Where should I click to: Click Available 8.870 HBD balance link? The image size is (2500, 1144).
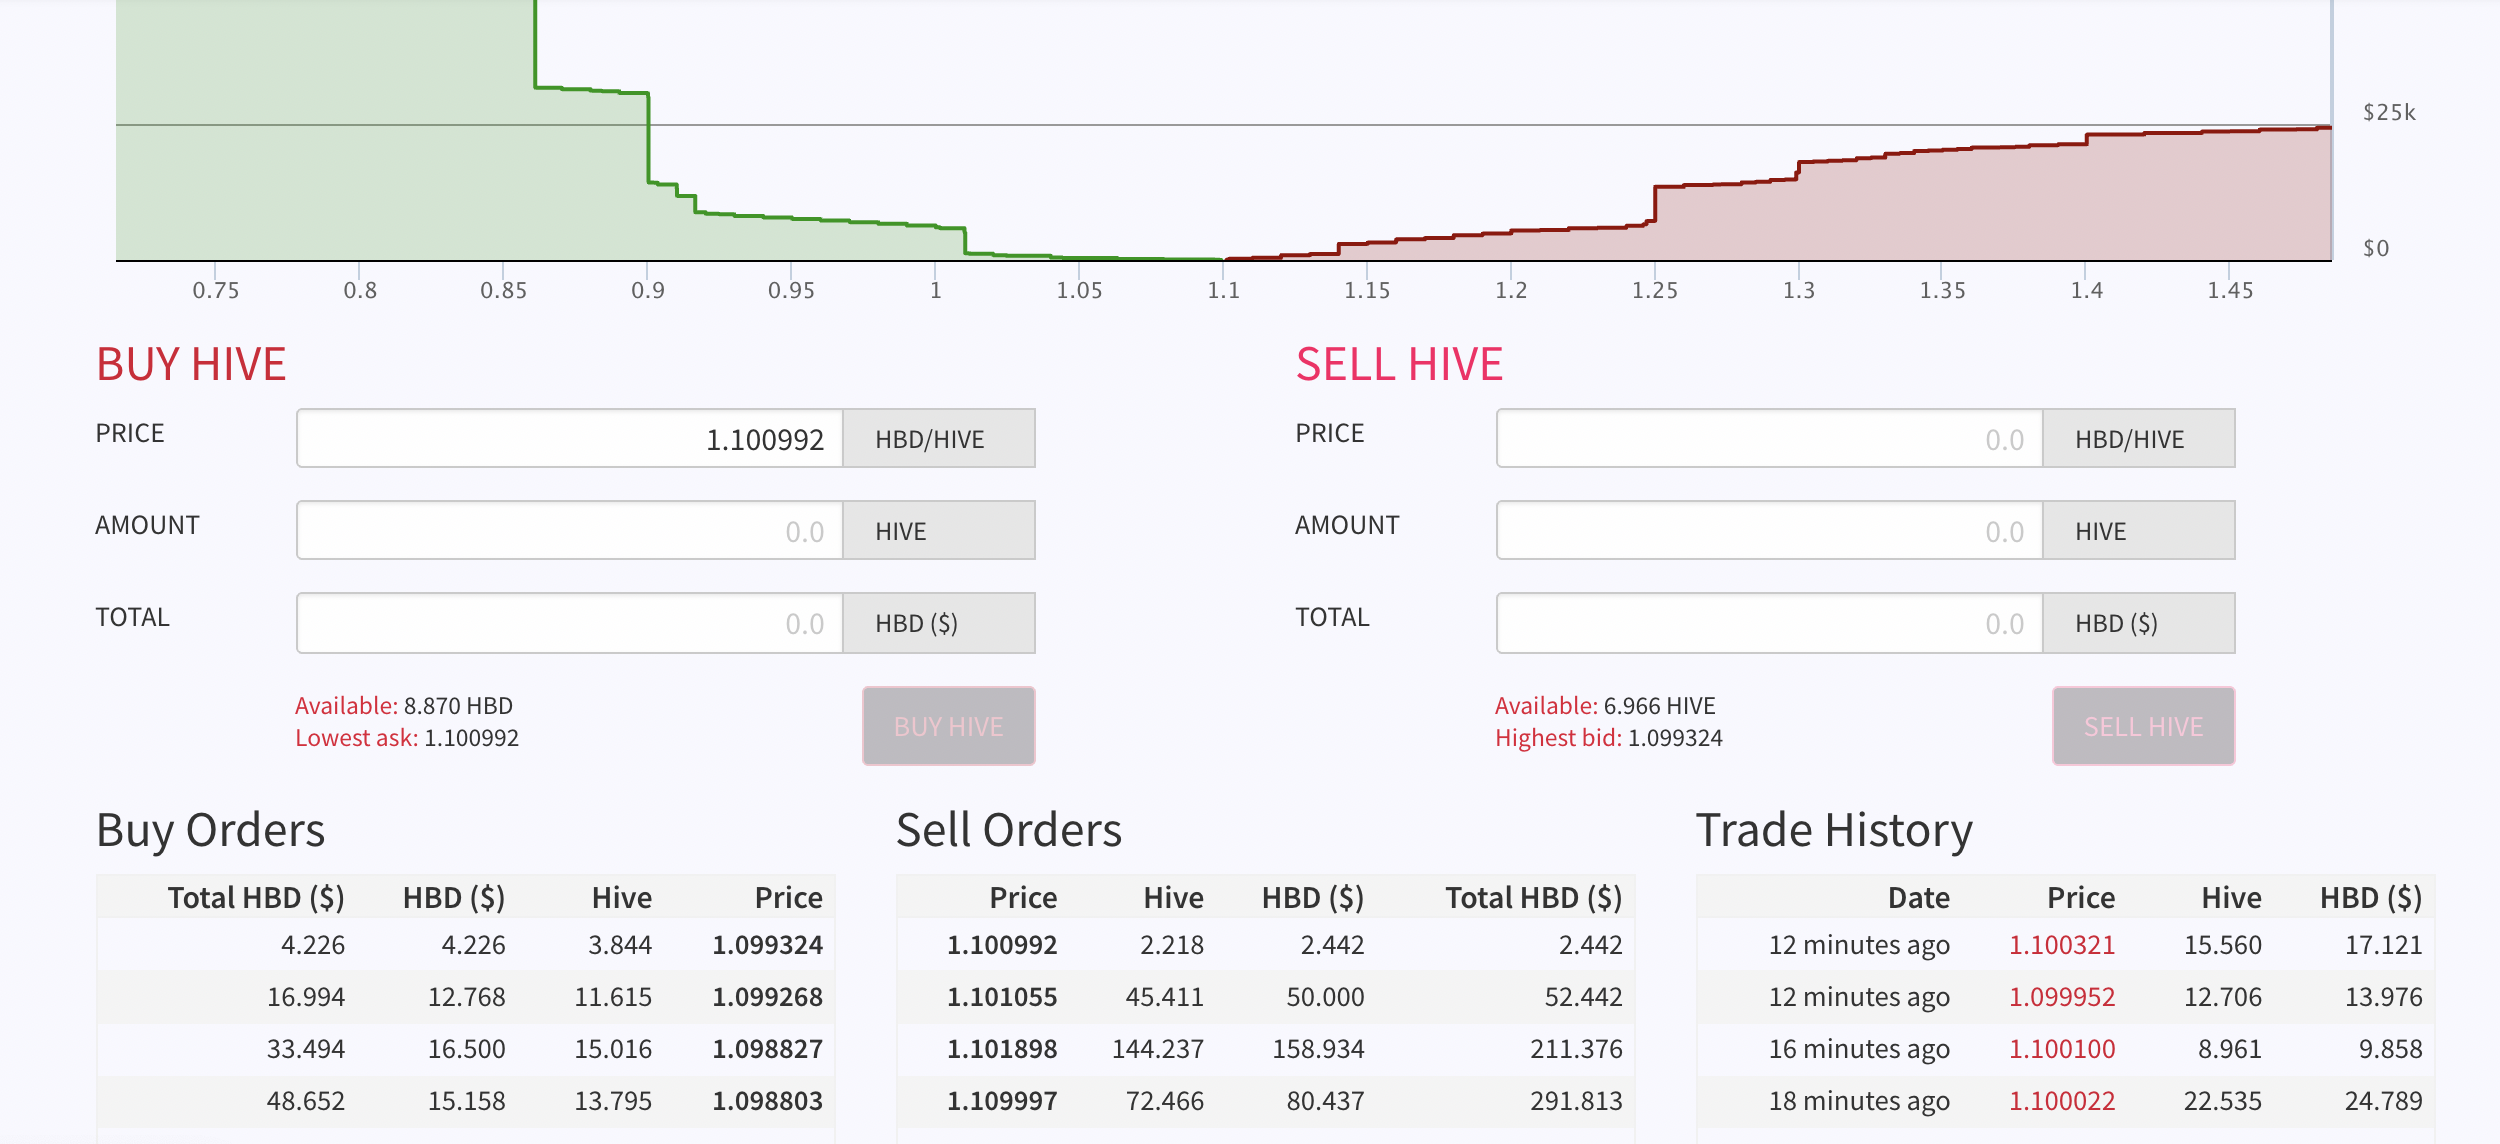(404, 706)
